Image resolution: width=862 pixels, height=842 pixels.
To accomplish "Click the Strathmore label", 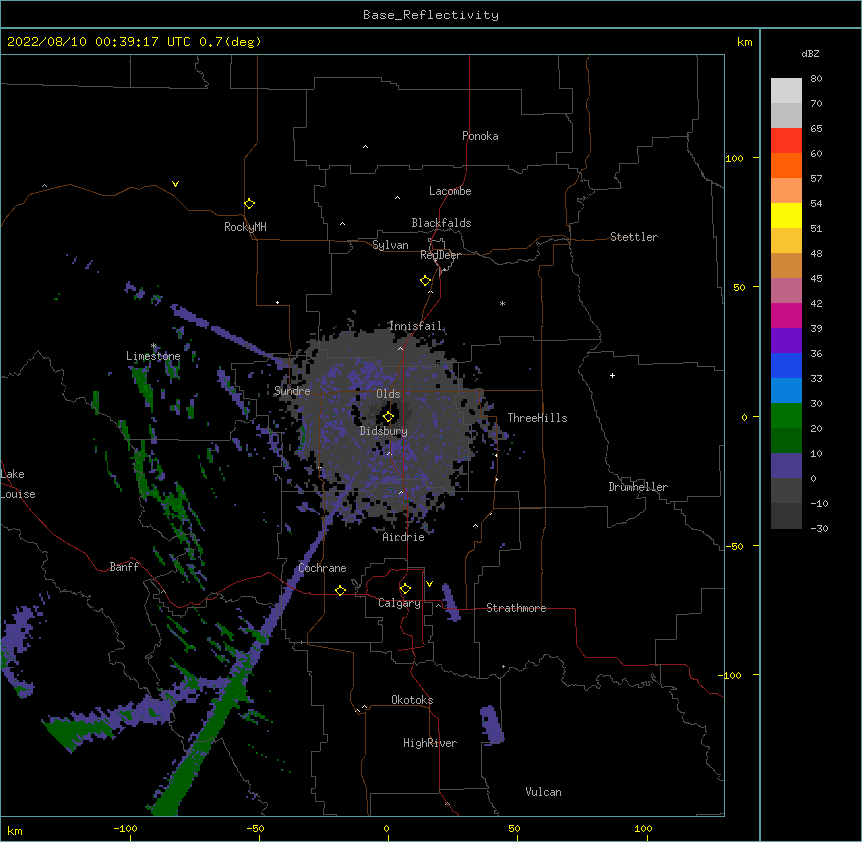I will pos(516,608).
